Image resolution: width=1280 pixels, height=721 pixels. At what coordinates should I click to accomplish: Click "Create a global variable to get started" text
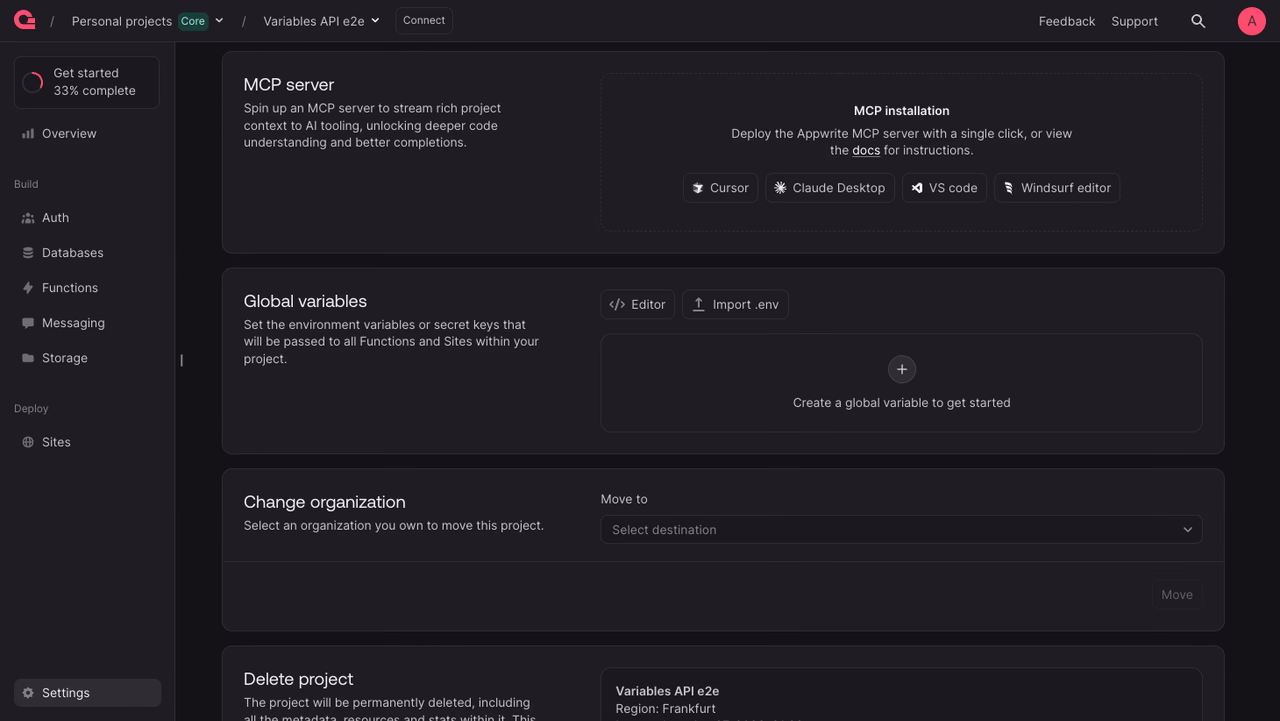[902, 403]
